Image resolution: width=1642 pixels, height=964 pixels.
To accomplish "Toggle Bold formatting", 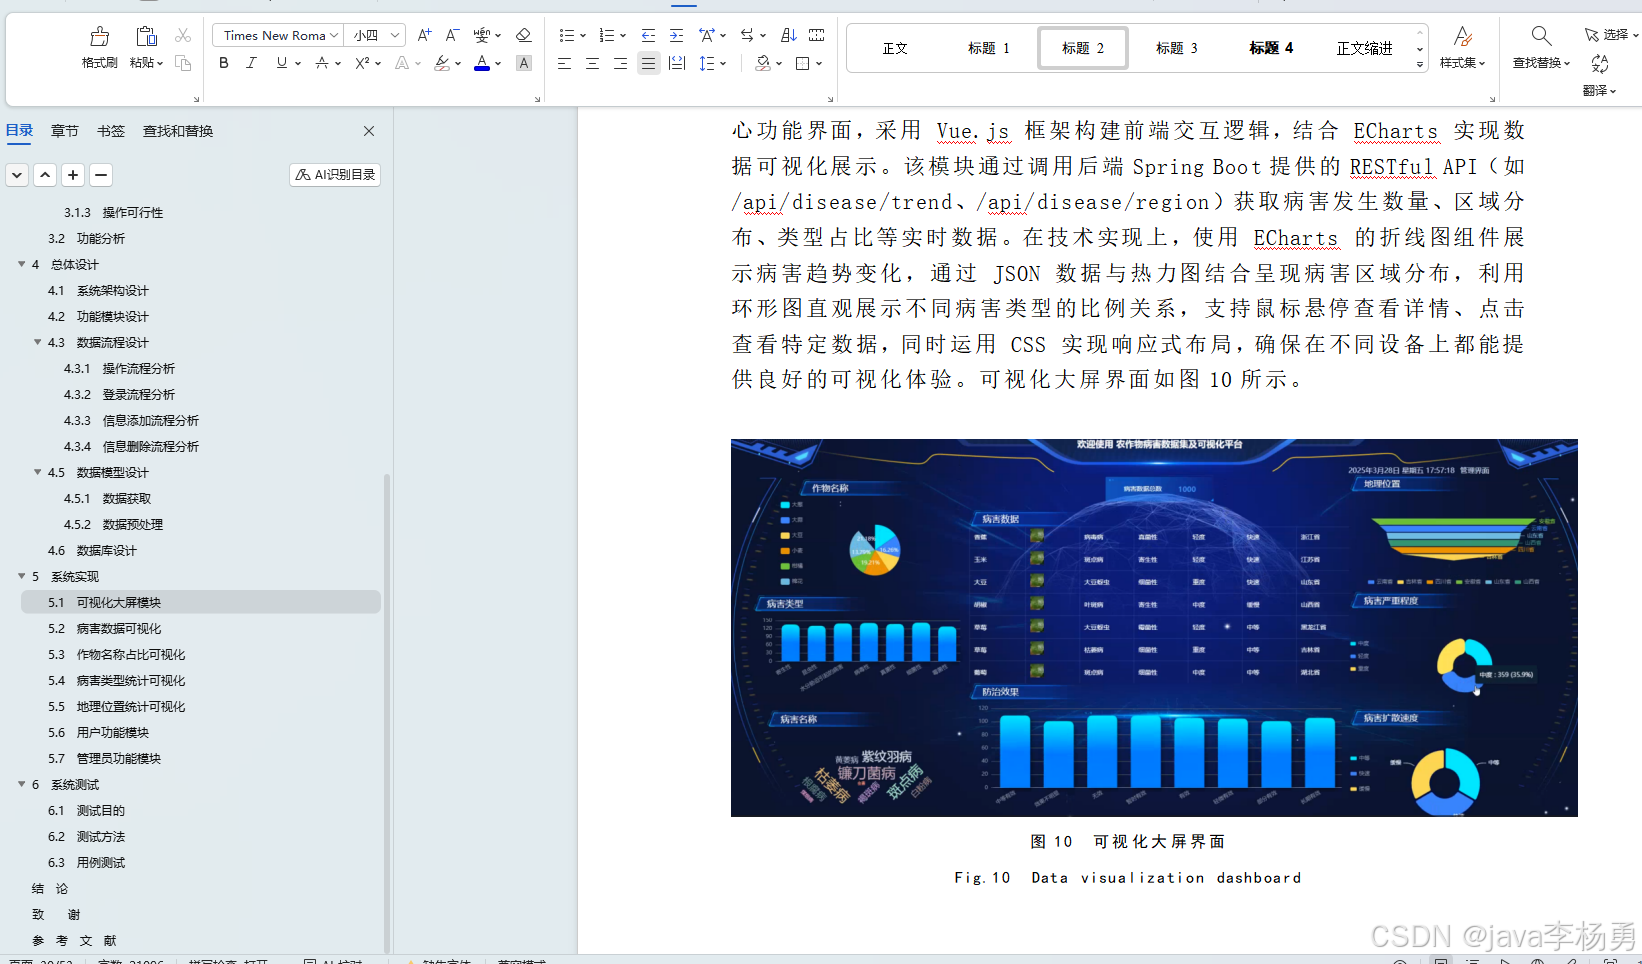I will click(x=224, y=63).
